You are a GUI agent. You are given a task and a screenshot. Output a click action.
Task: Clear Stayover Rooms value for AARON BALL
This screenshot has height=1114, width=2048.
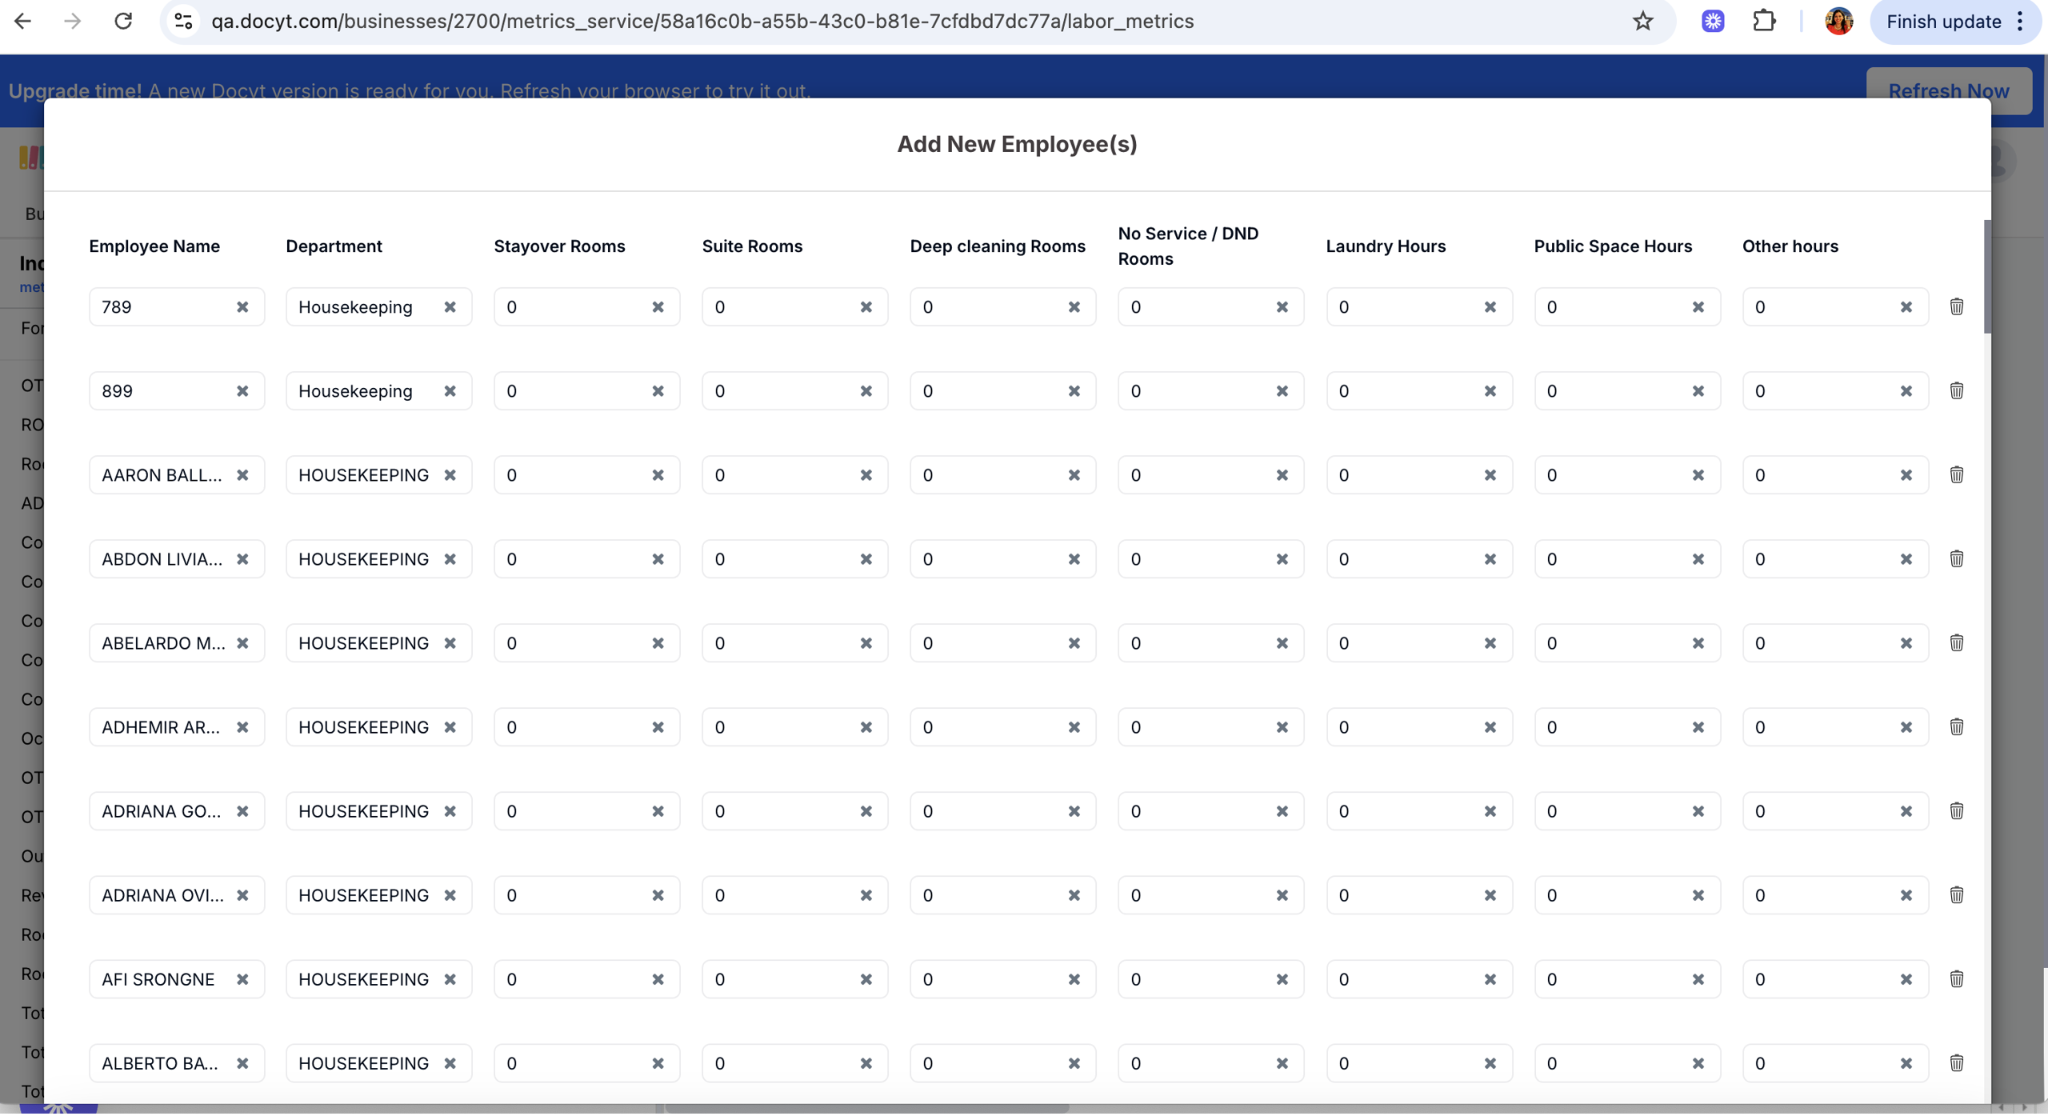click(658, 474)
